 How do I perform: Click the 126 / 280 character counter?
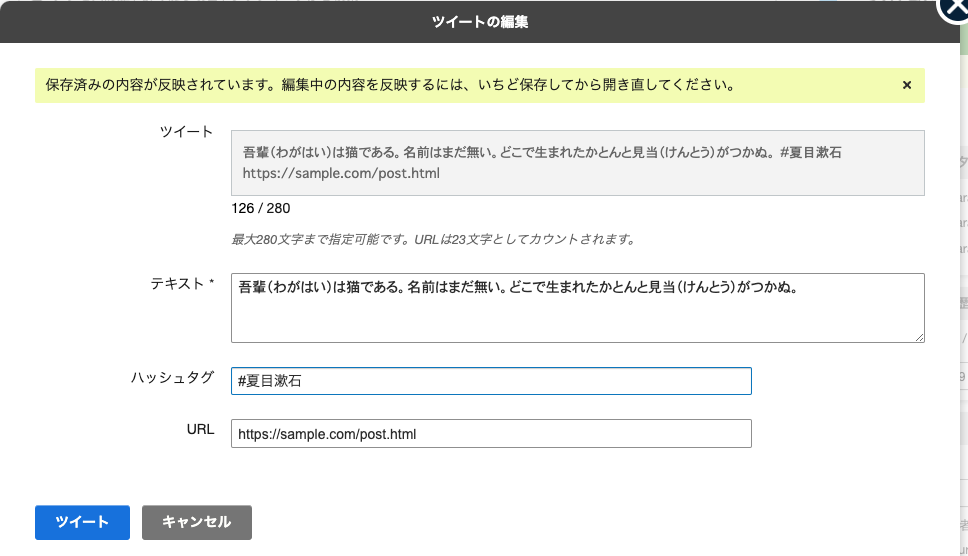click(x=261, y=209)
